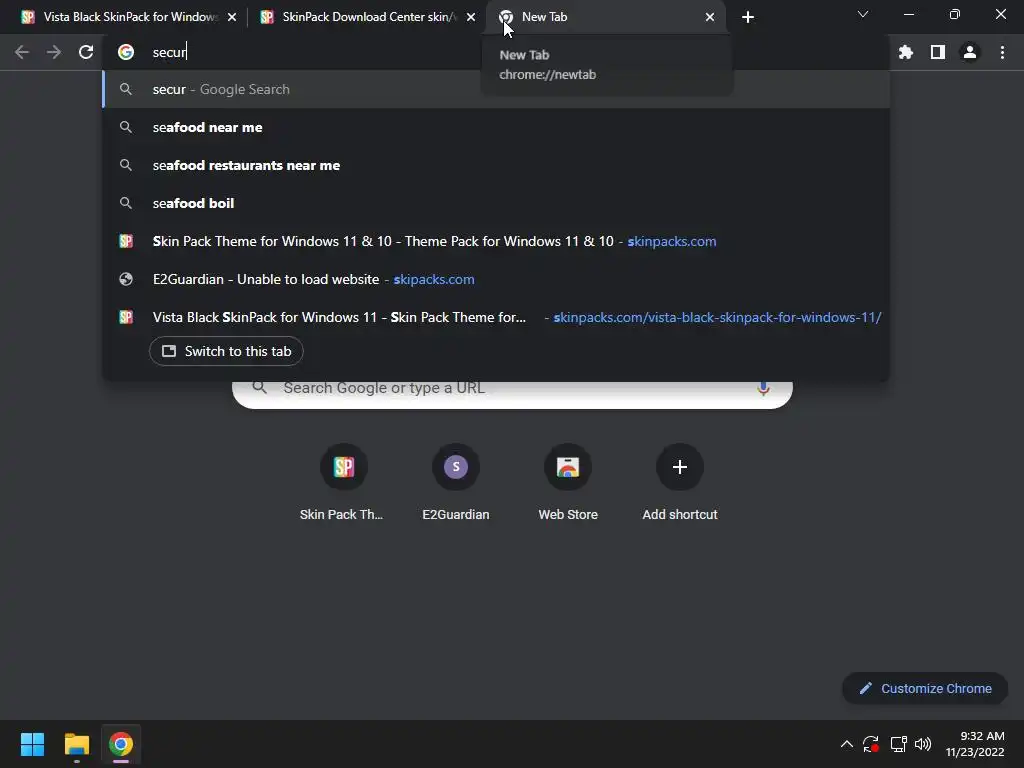Close the SkinPack Download Center tab
Viewport: 1024px width, 768px height.
(x=471, y=17)
